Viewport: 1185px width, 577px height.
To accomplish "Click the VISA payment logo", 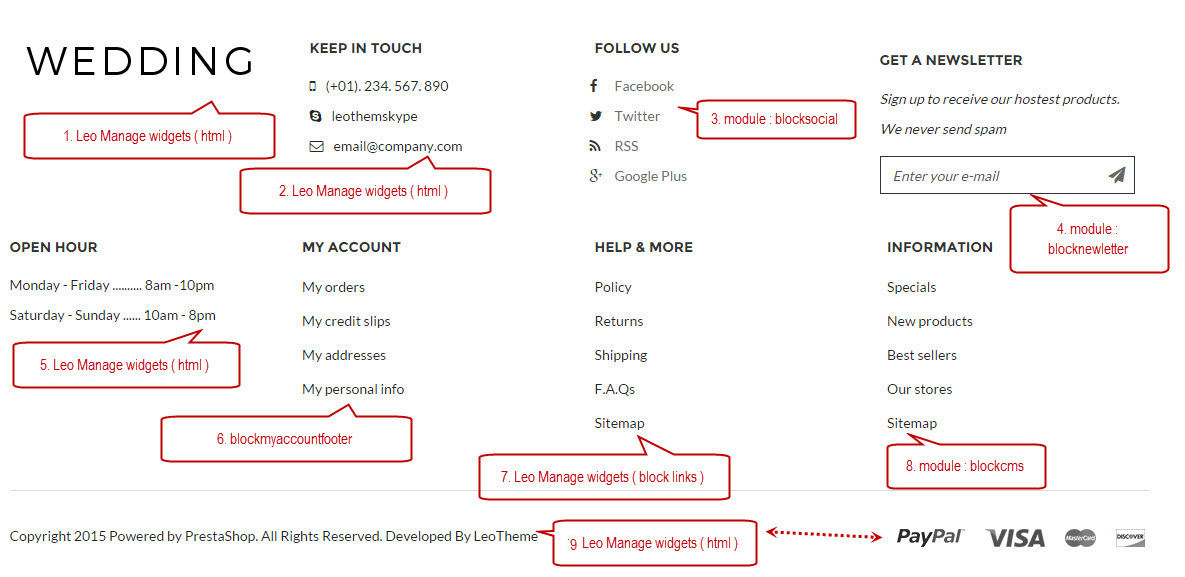I will pyautogui.click(x=1015, y=538).
